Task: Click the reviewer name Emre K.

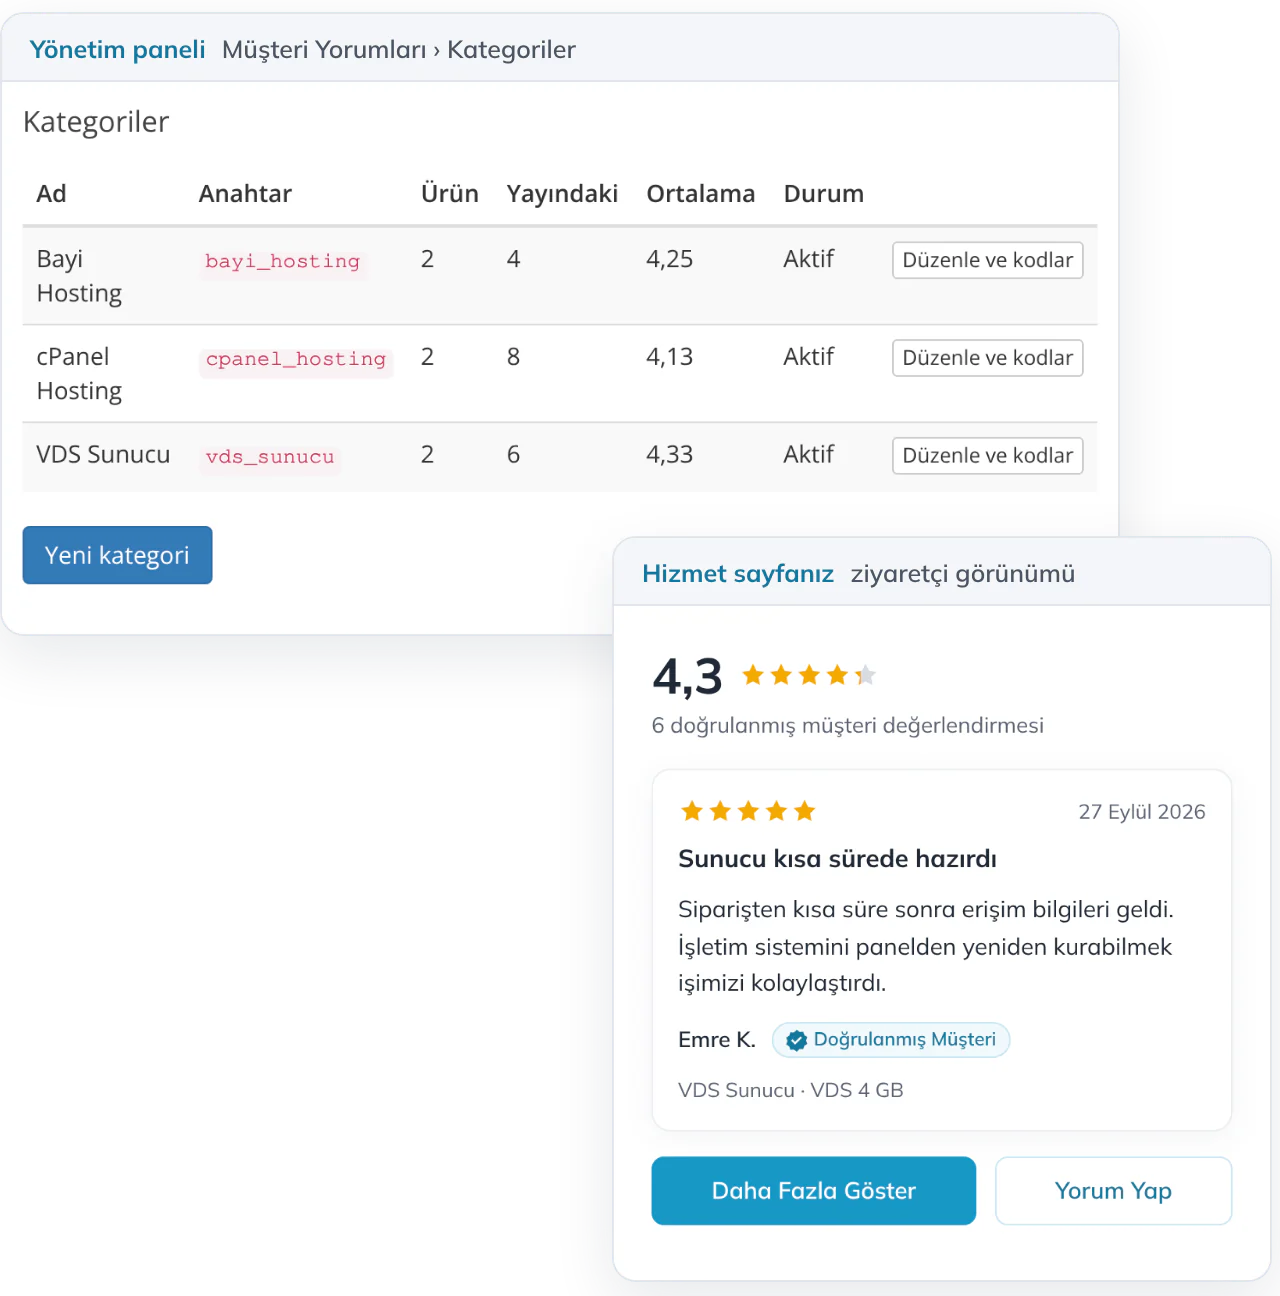Action: pyautogui.click(x=717, y=1040)
